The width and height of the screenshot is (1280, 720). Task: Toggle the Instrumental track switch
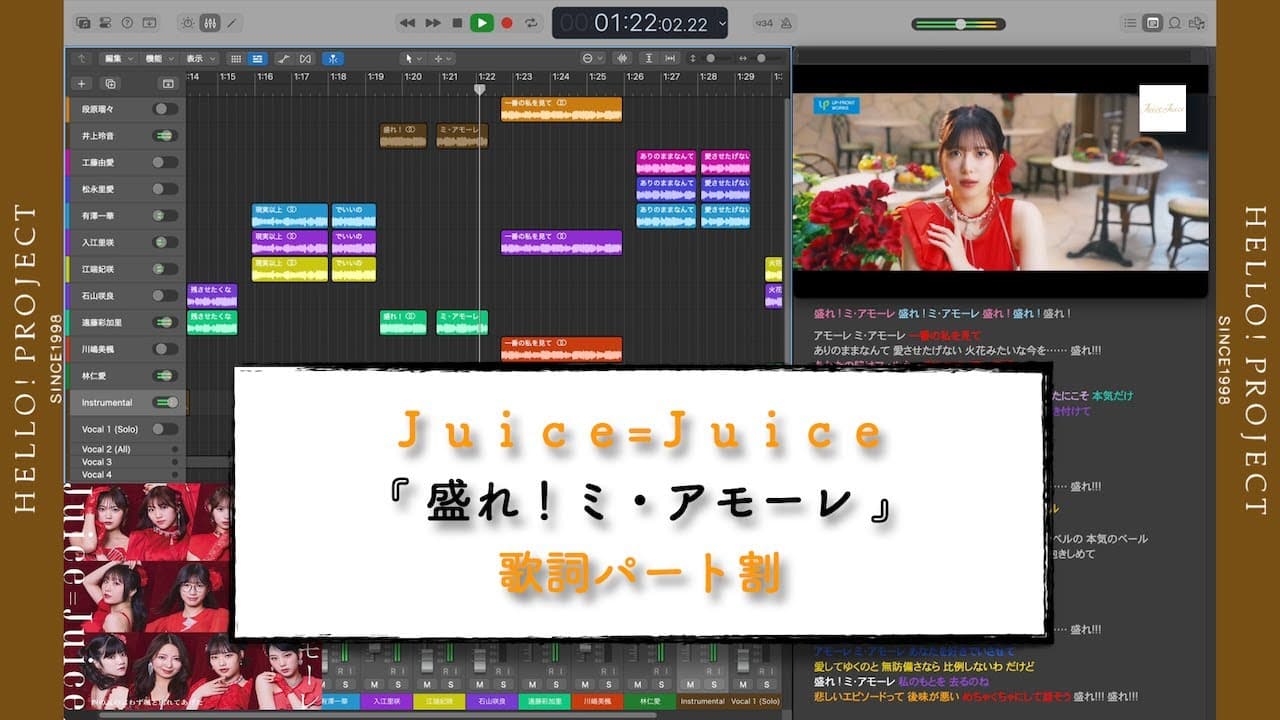165,402
